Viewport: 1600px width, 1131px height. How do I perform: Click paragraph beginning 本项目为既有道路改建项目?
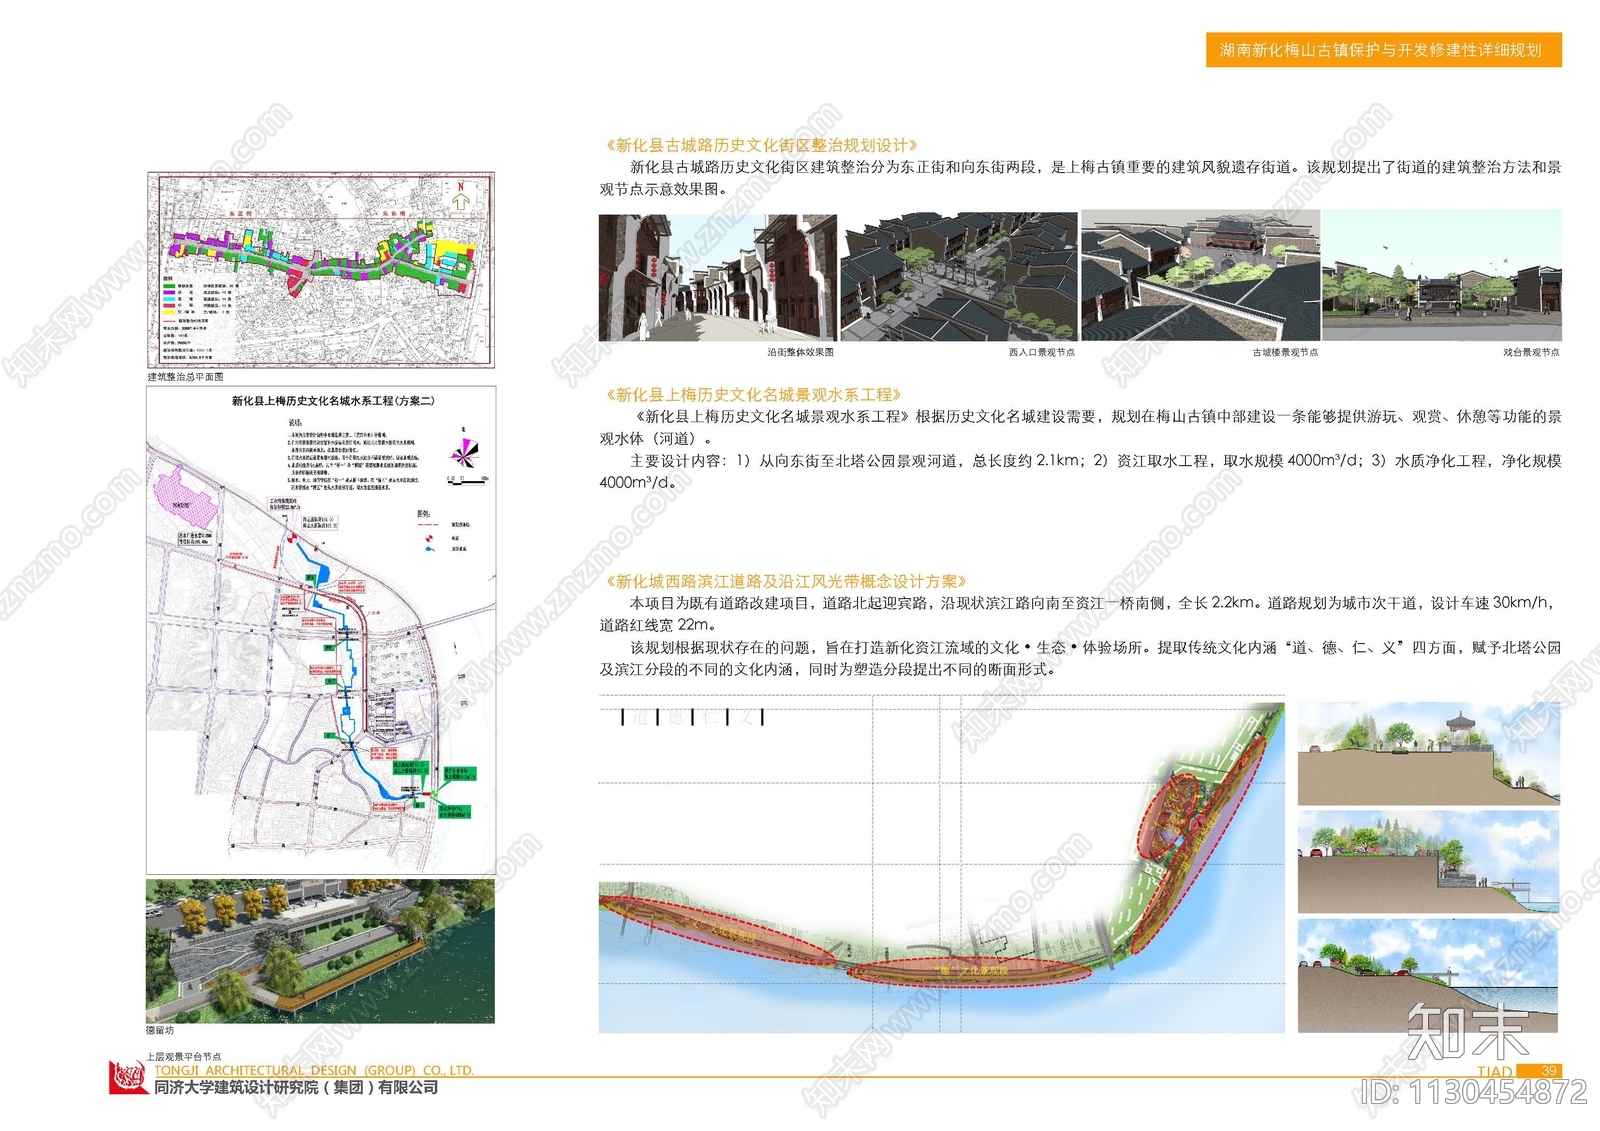pos(1080,613)
